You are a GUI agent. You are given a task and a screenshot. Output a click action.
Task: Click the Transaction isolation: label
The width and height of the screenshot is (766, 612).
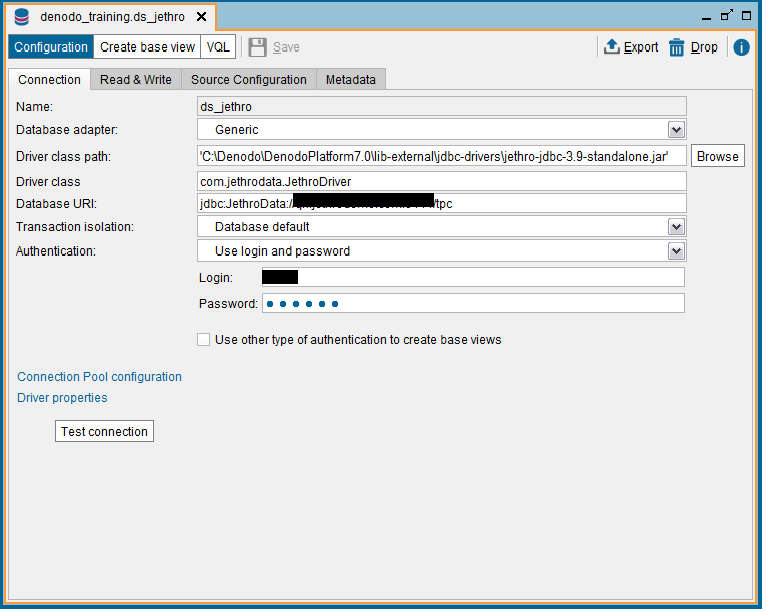coord(75,227)
